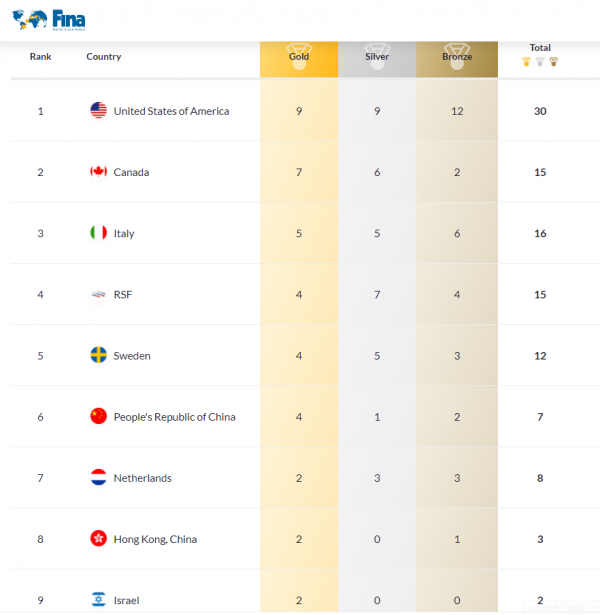Select the Hong Kong, China country name
600x615 pixels.
point(155,539)
